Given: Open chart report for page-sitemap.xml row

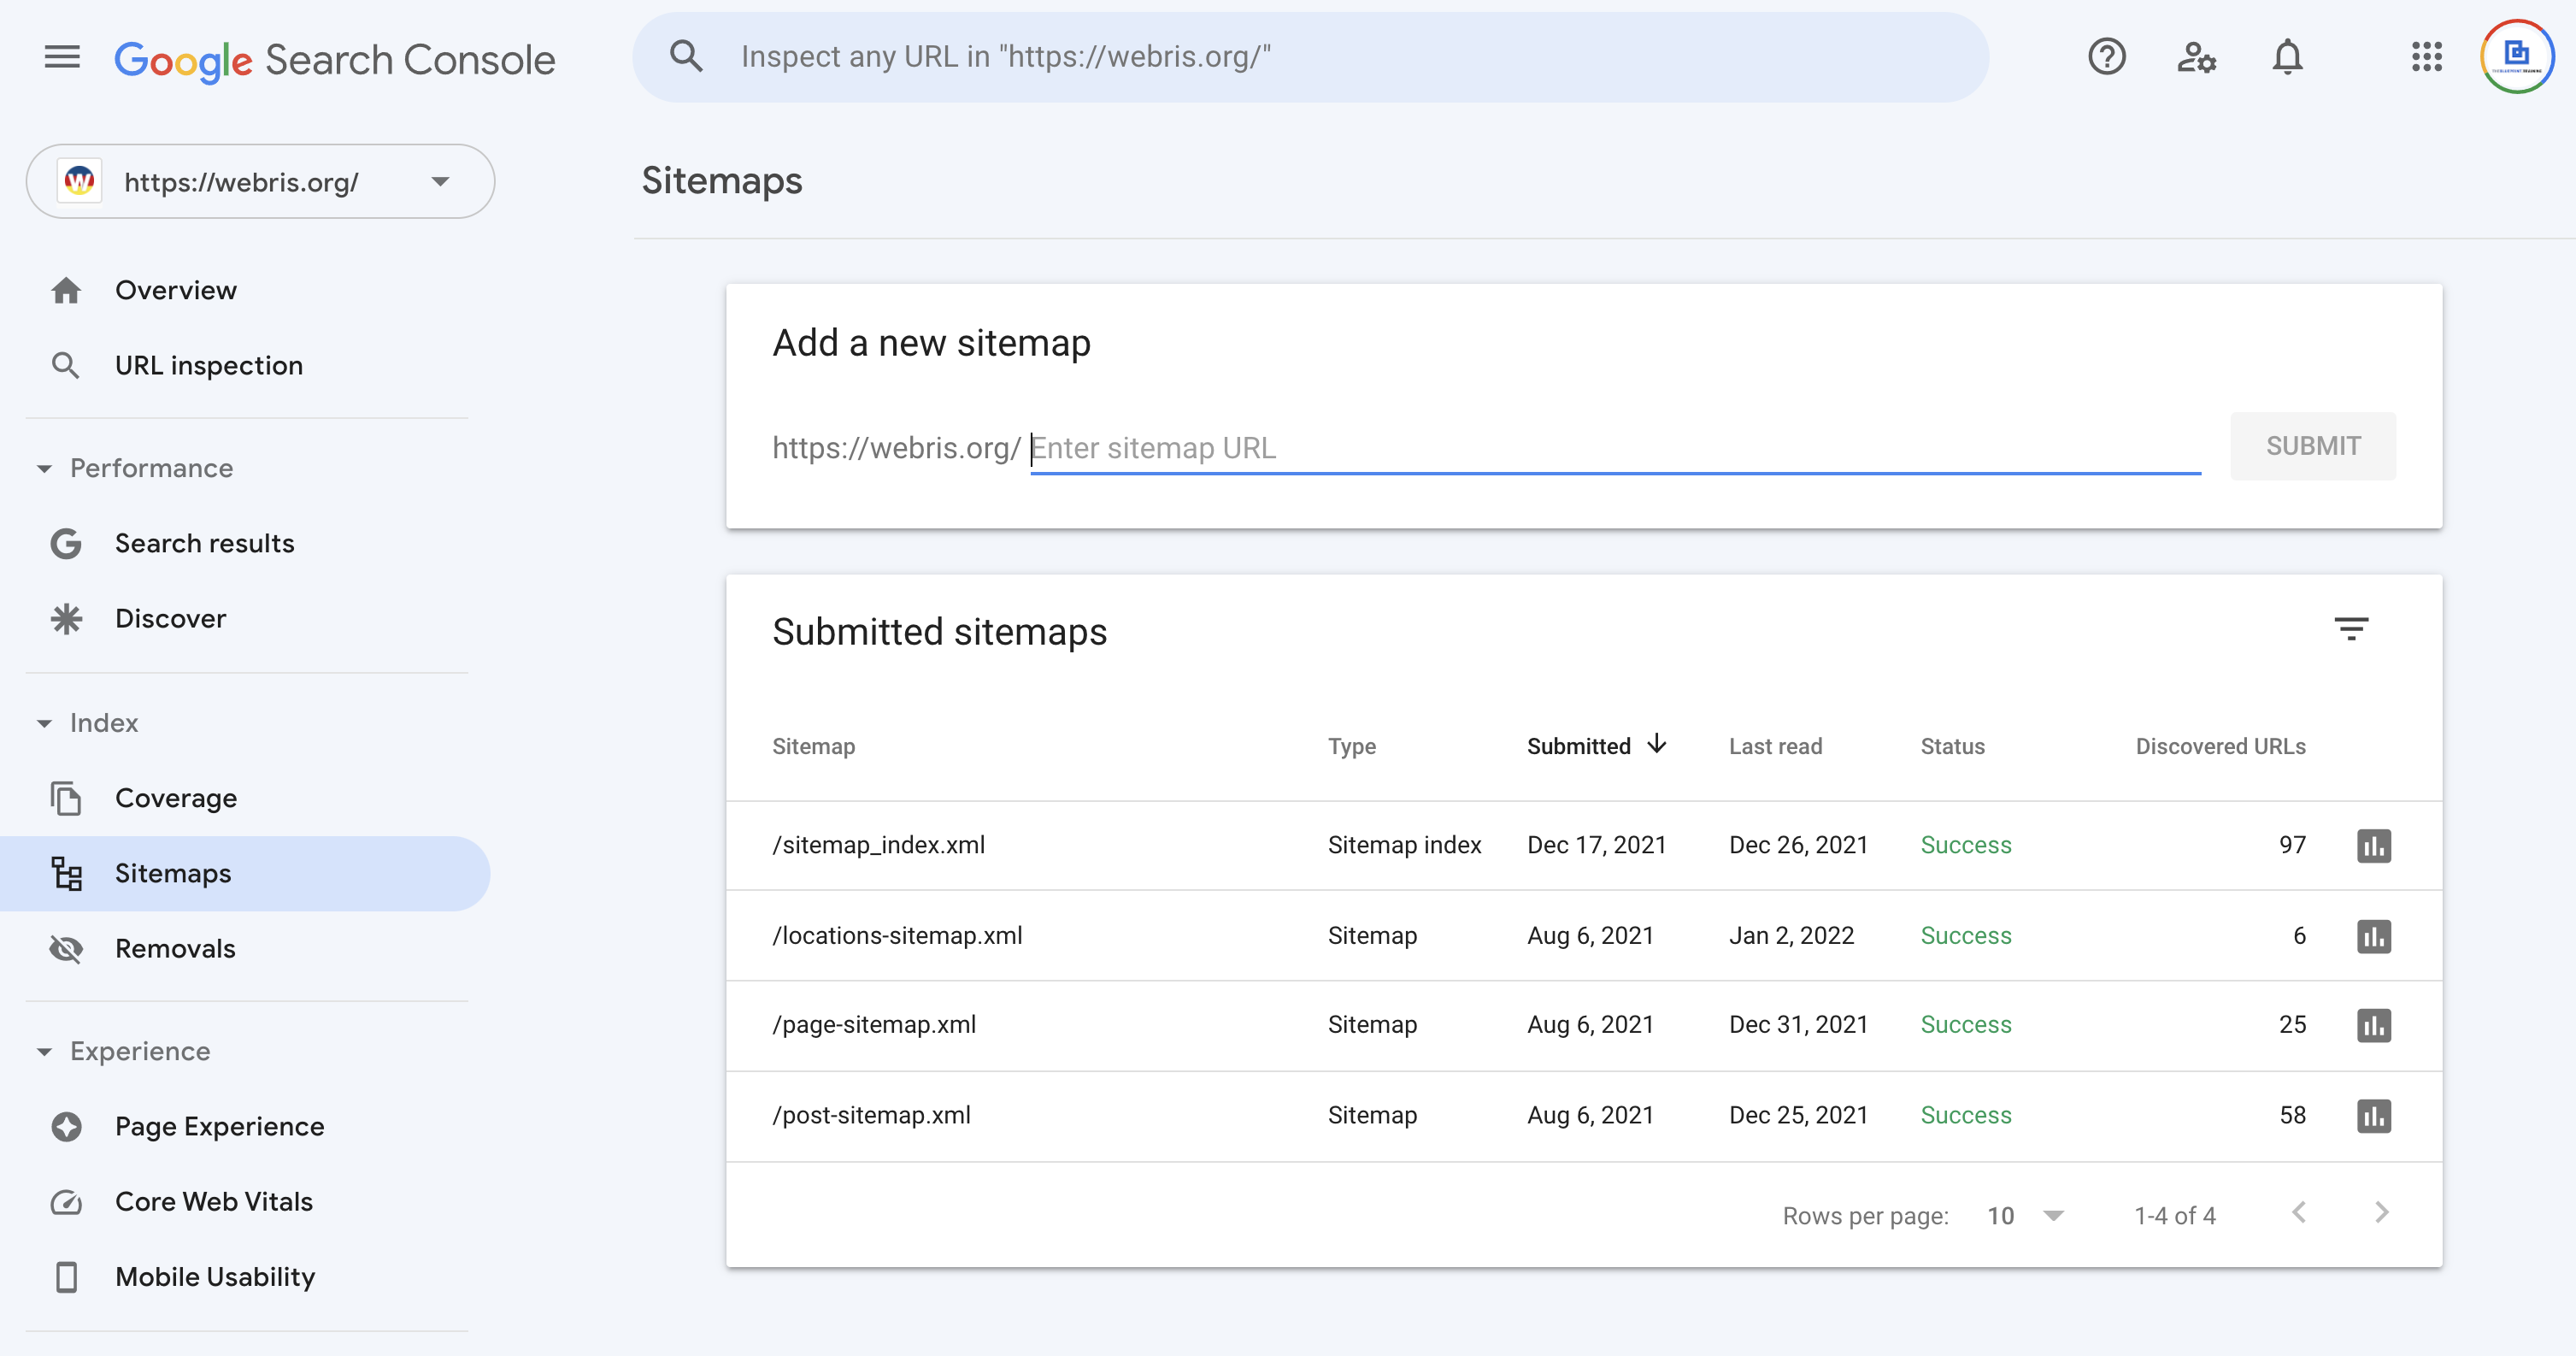Looking at the screenshot, I should 2374,1025.
